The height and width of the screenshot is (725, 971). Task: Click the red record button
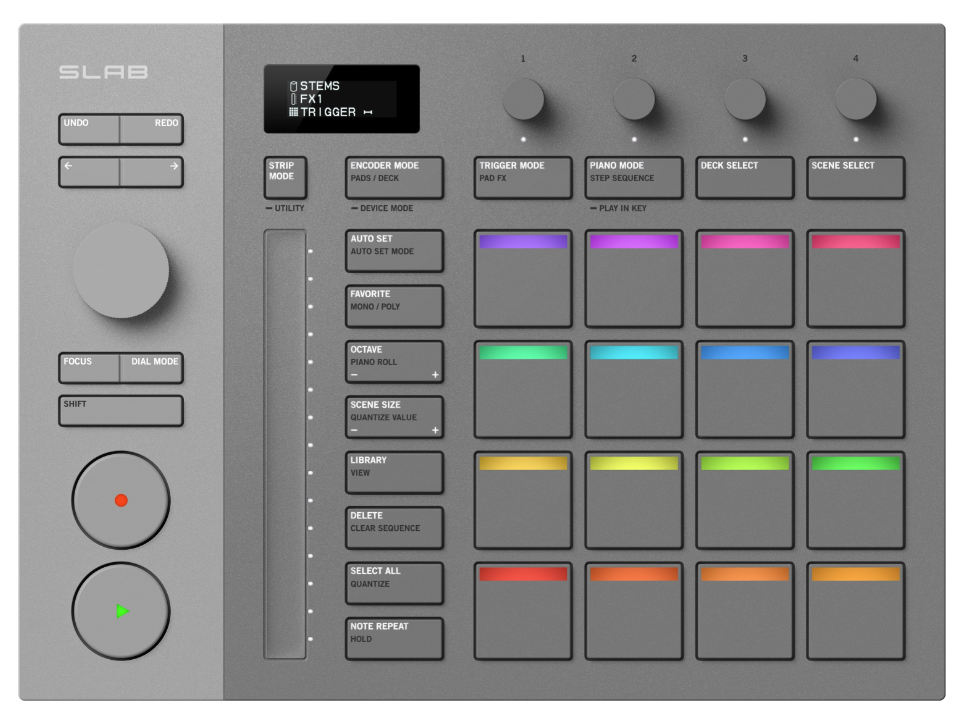[x=121, y=500]
